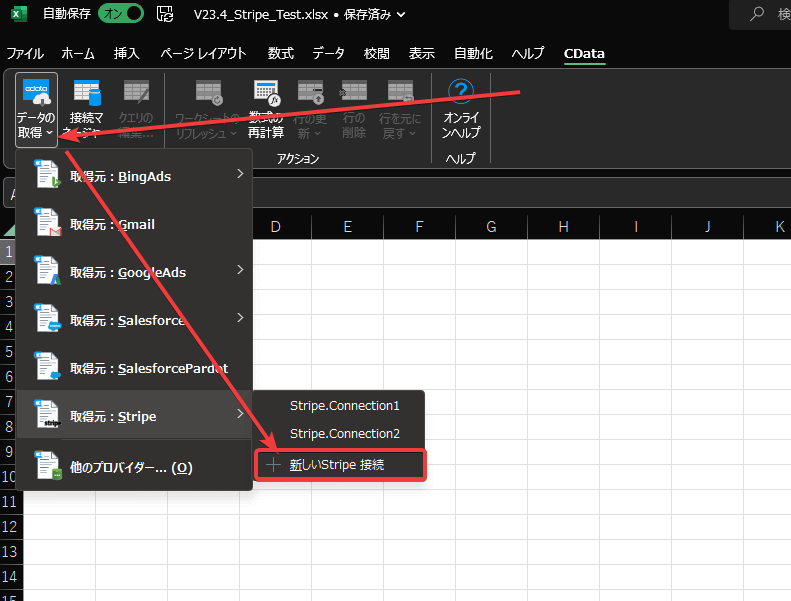Screen dimensions: 791x601
Task: Choose 取得元 : GoogleAds menu entry
Action: coord(134,272)
